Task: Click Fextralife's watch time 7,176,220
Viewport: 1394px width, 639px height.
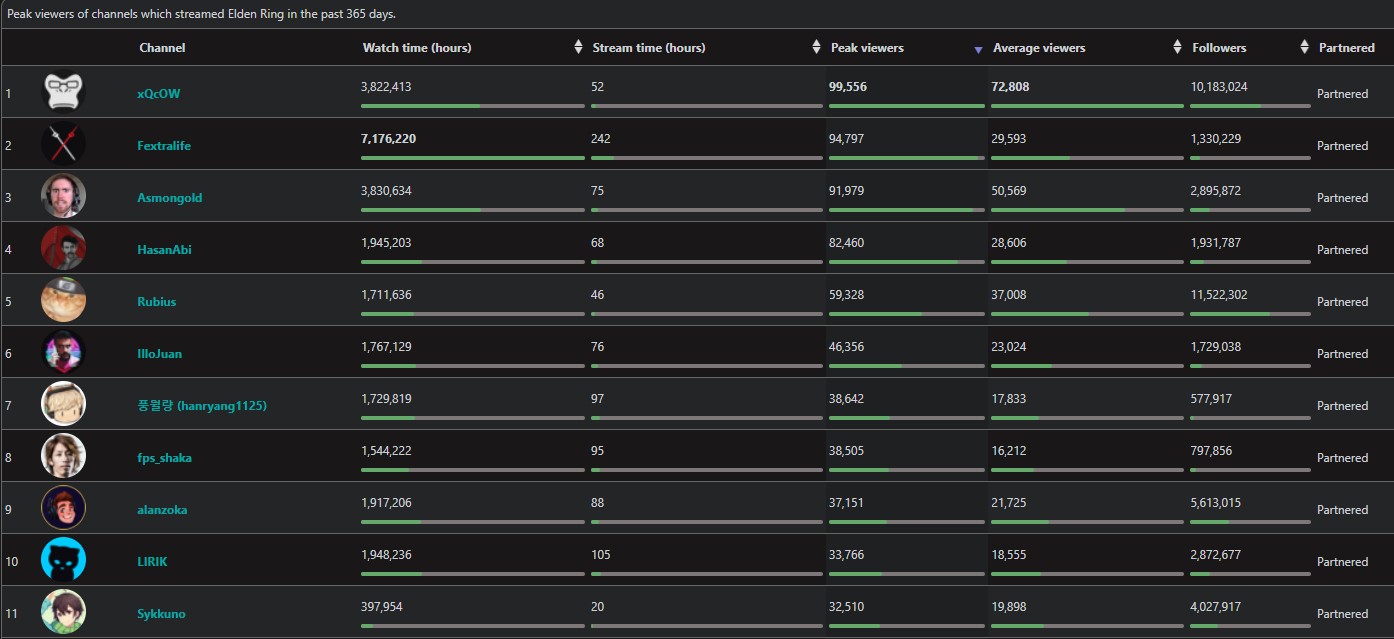Action: 388,139
